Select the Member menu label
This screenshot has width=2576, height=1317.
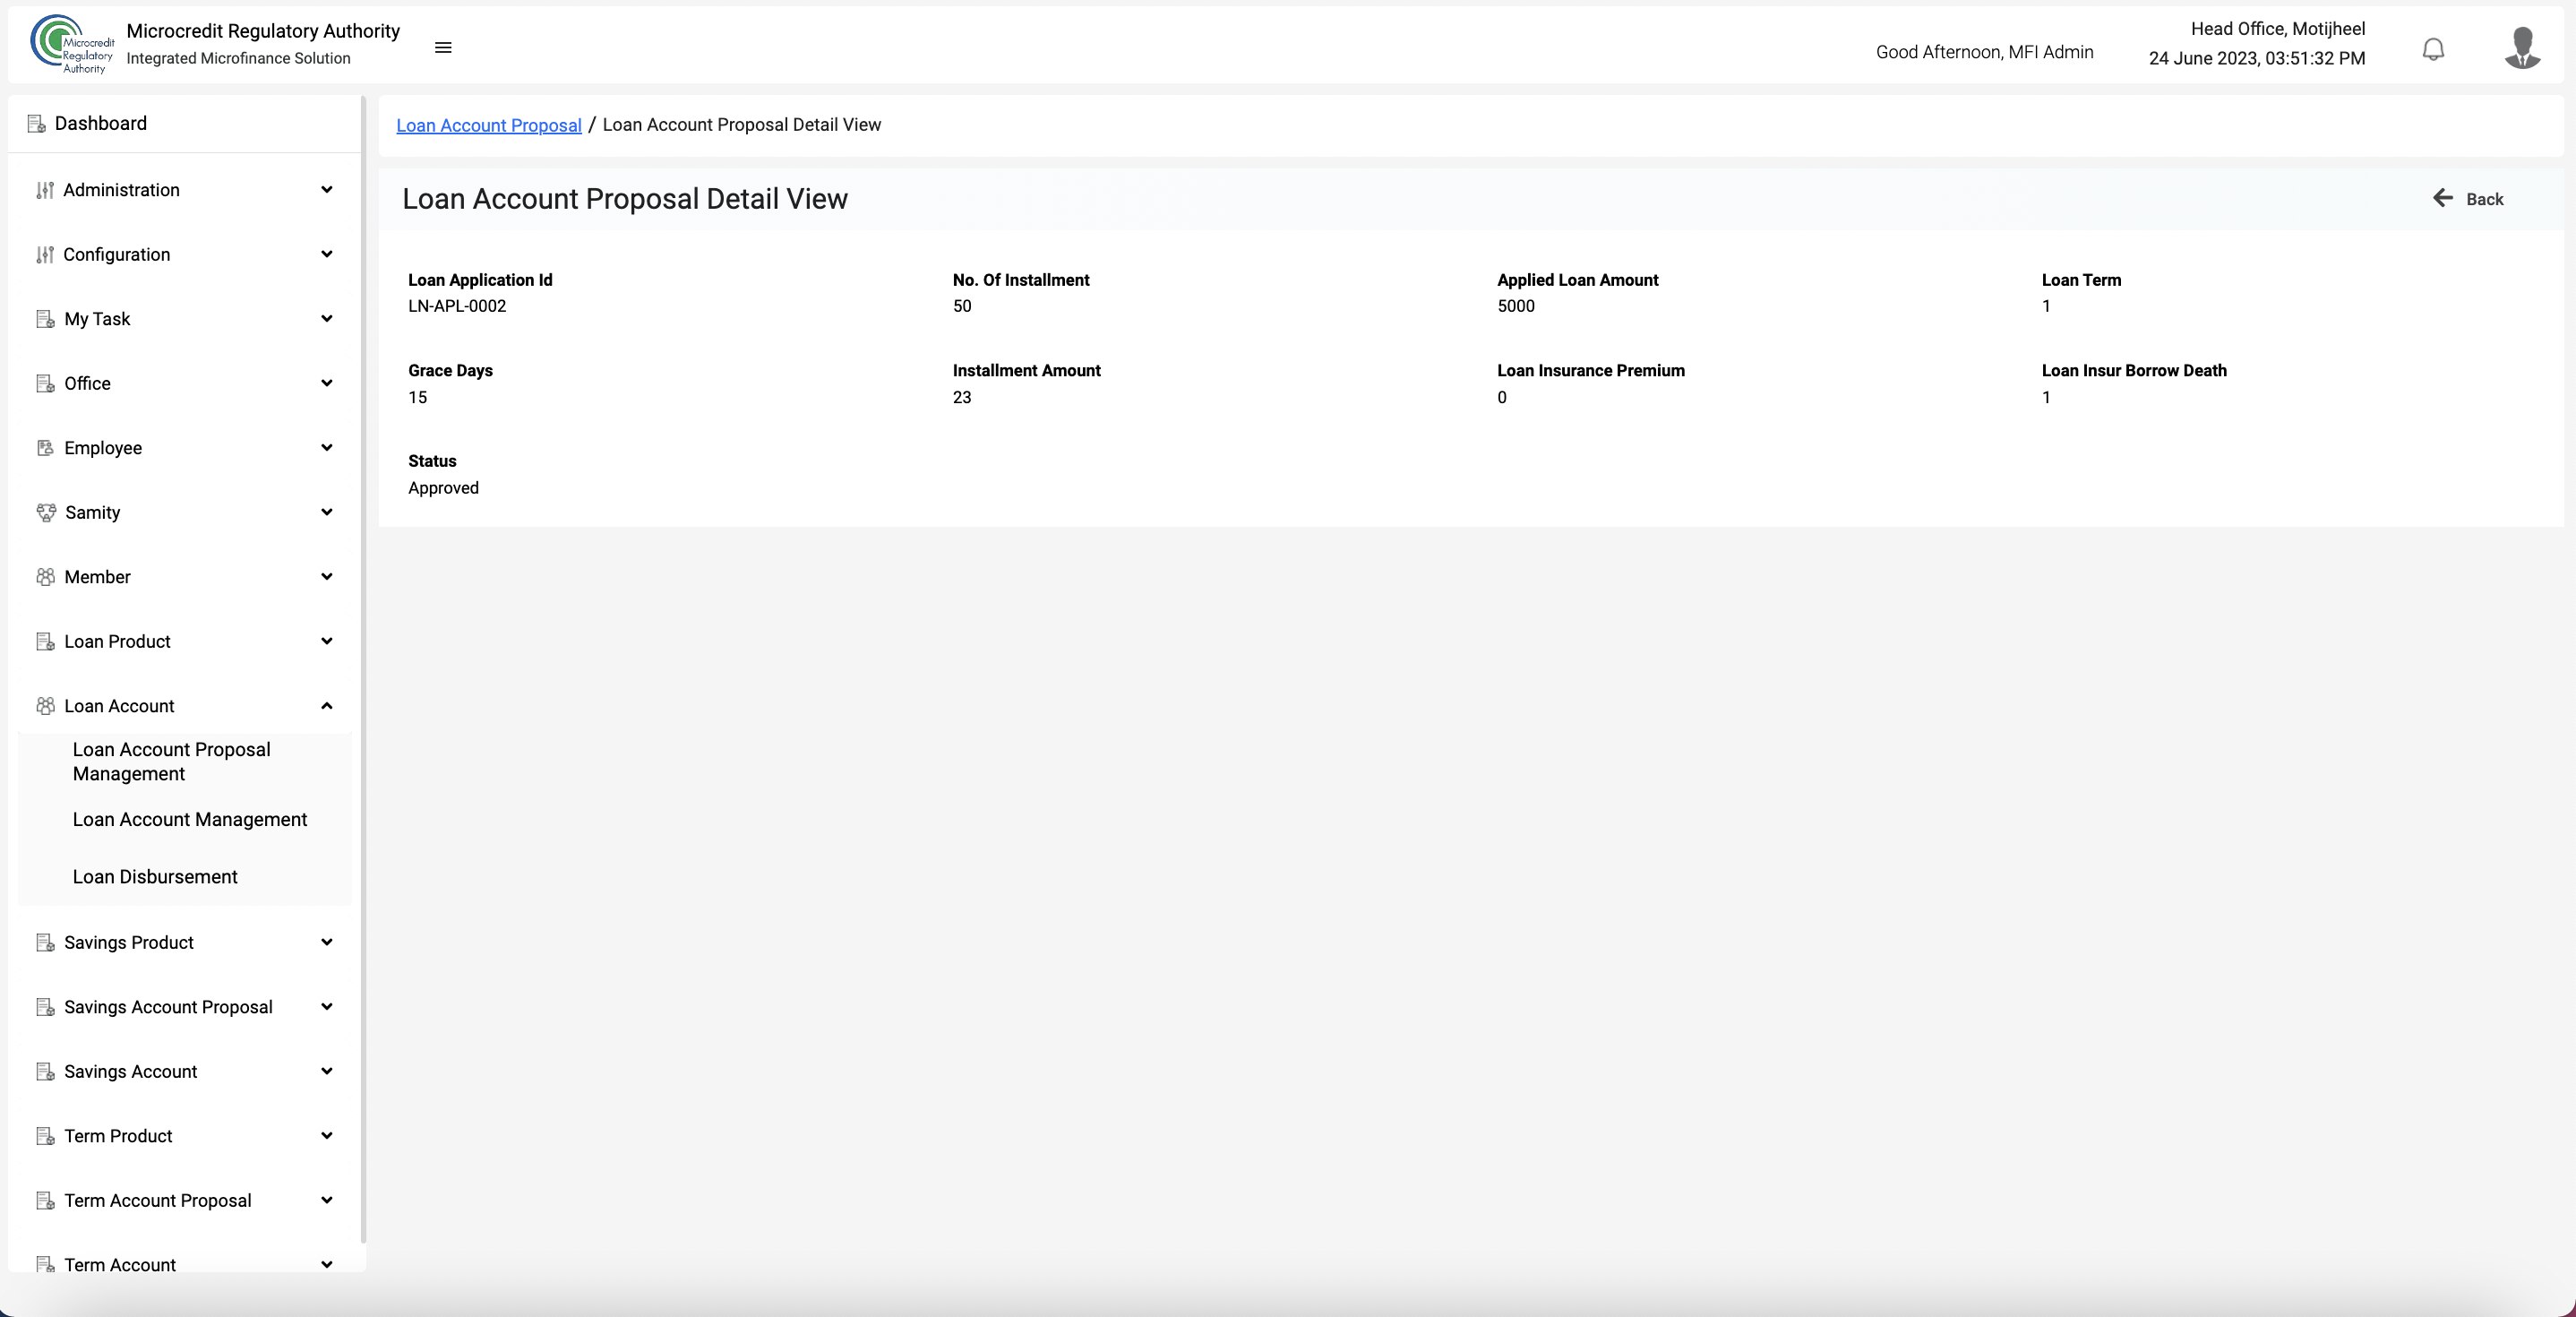pyautogui.click(x=97, y=577)
